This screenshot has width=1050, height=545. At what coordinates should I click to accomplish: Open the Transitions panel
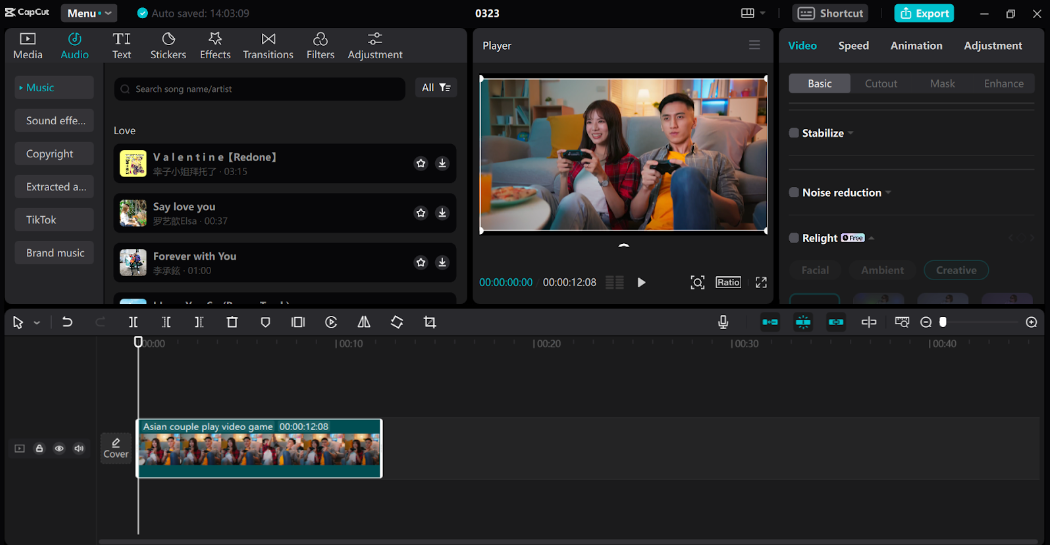(268, 46)
